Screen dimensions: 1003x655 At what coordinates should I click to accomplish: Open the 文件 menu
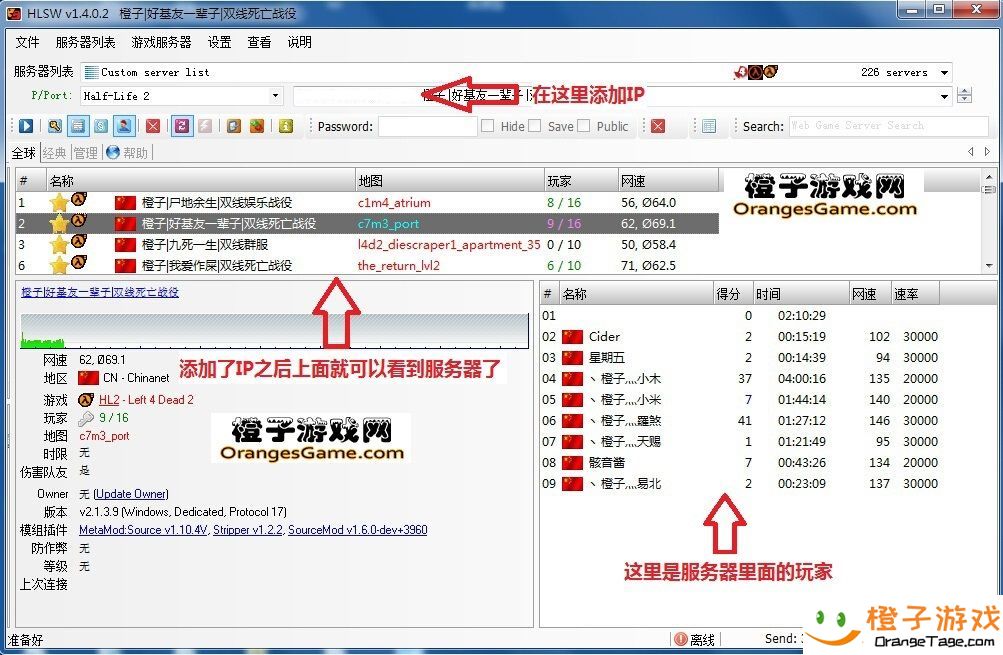coord(28,42)
